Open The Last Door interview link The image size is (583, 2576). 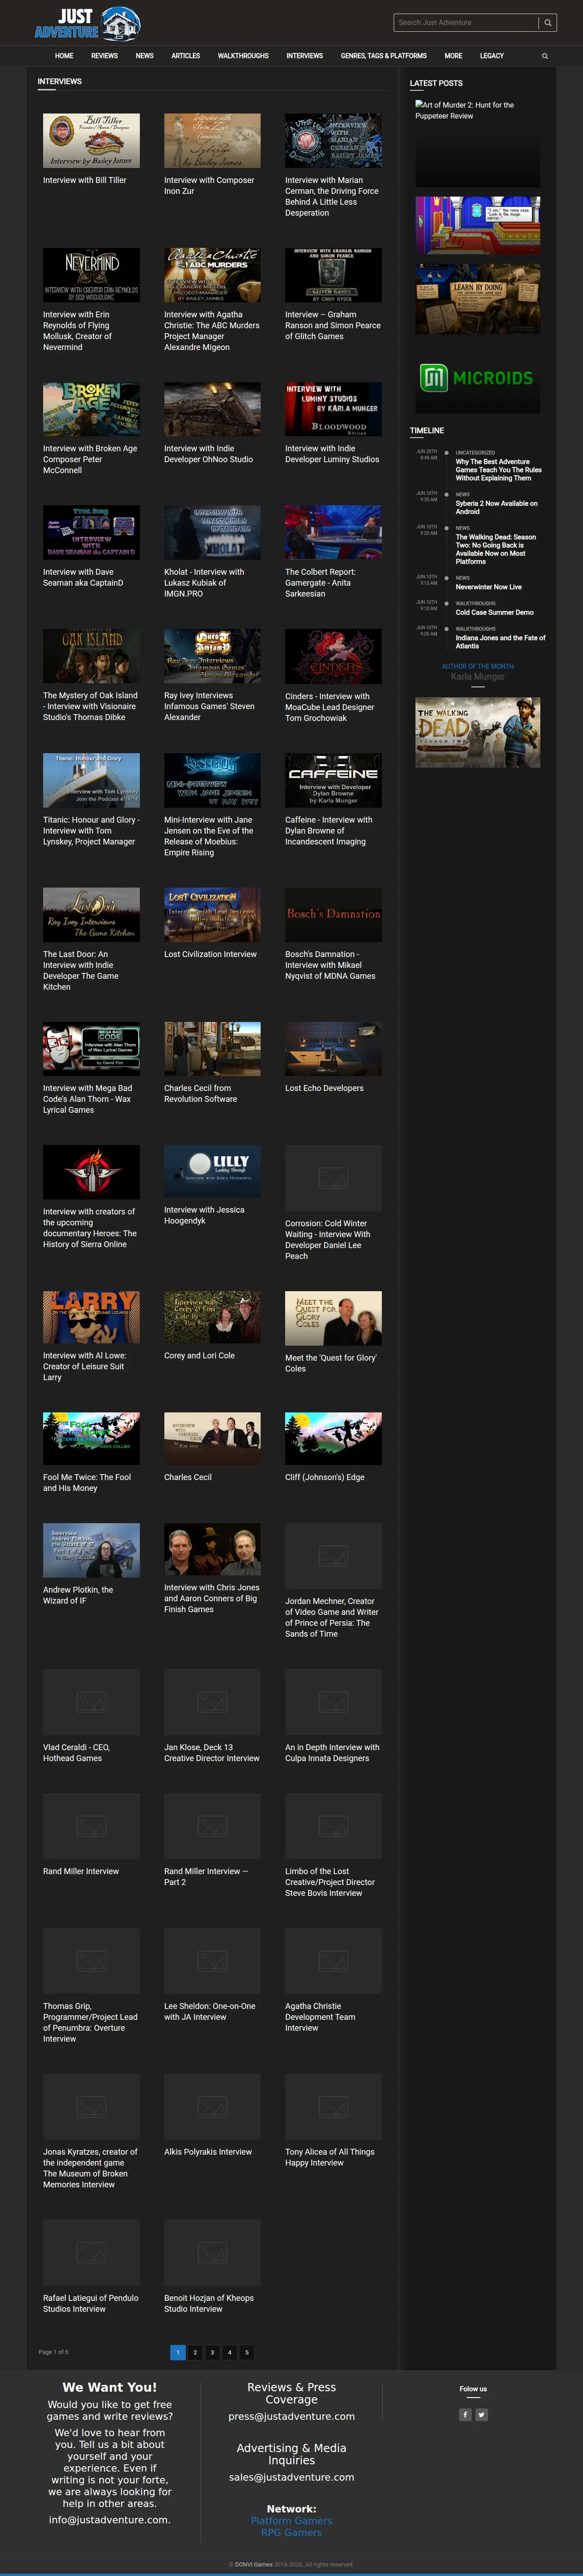click(81, 970)
